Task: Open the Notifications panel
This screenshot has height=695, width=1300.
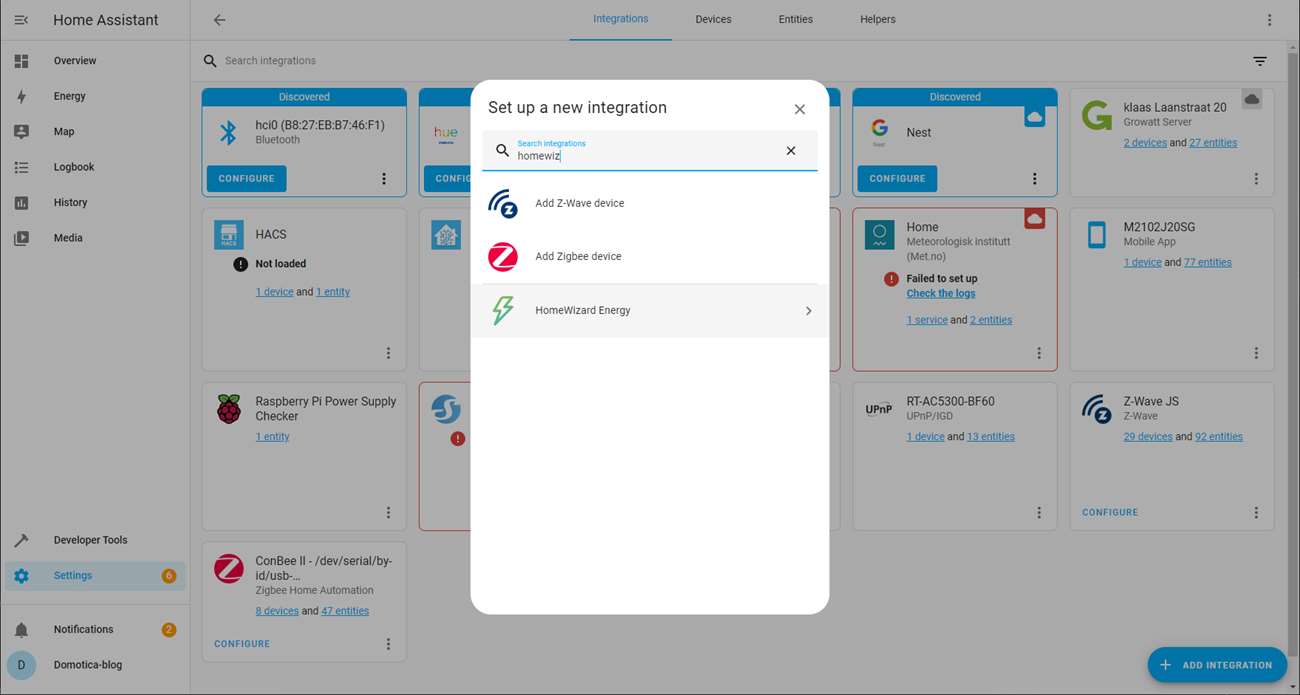Action: tap(95, 630)
